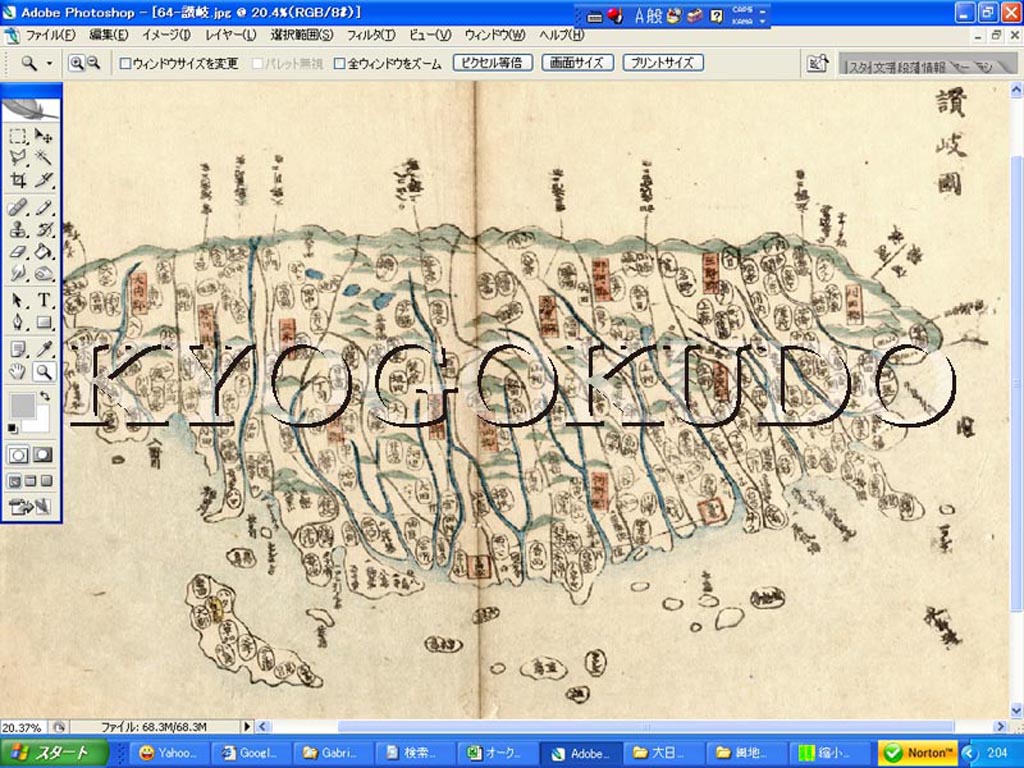This screenshot has width=1024, height=768.
Task: Select the Healing Brush tool
Action: 18,208
